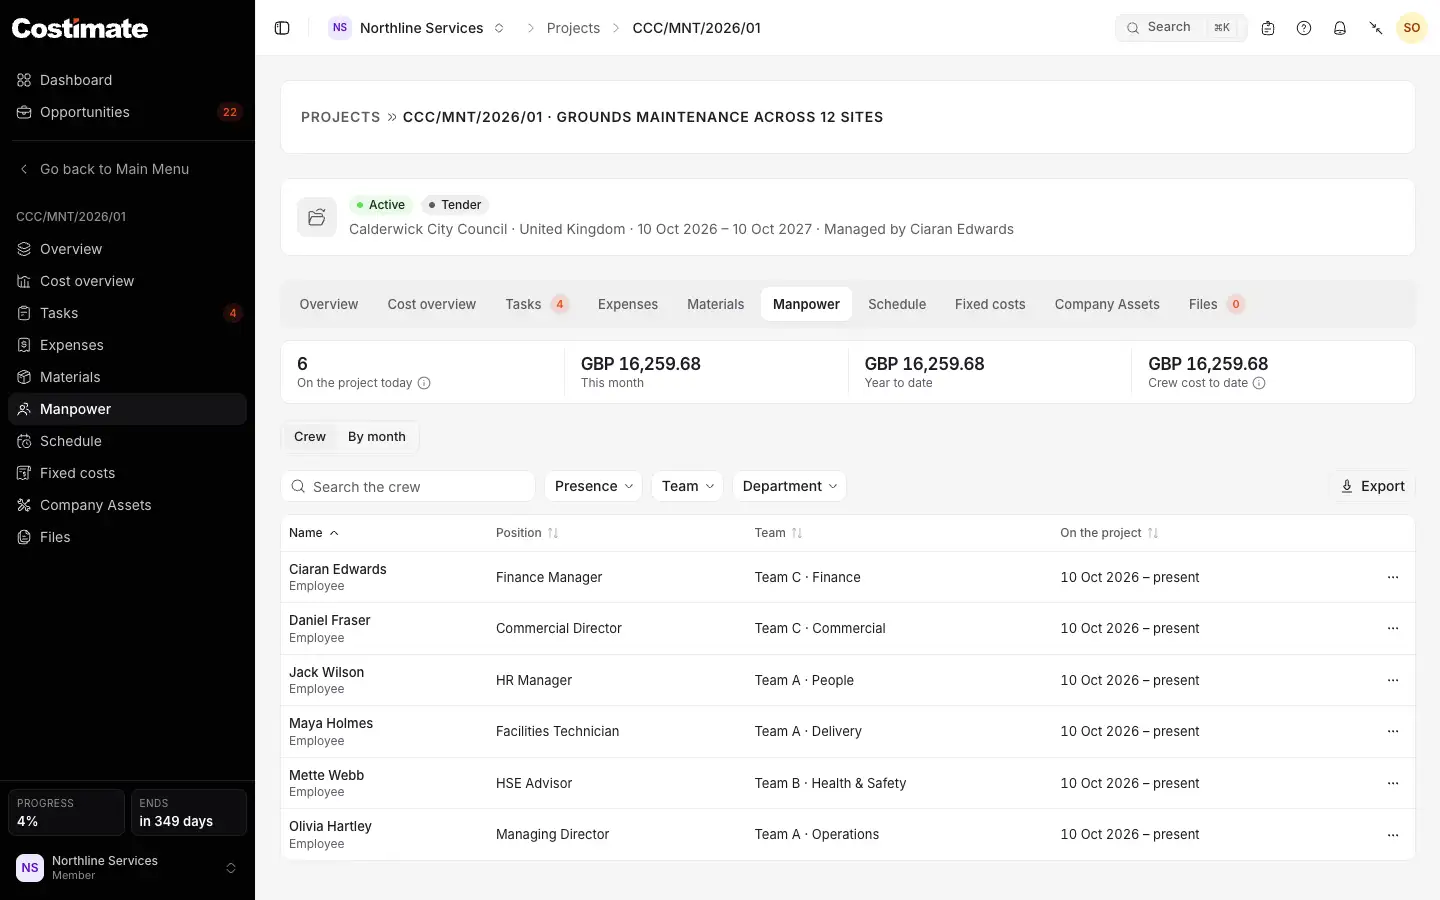Open Fixed costs in the sidebar
This screenshot has height=900, width=1440.
[127, 473]
